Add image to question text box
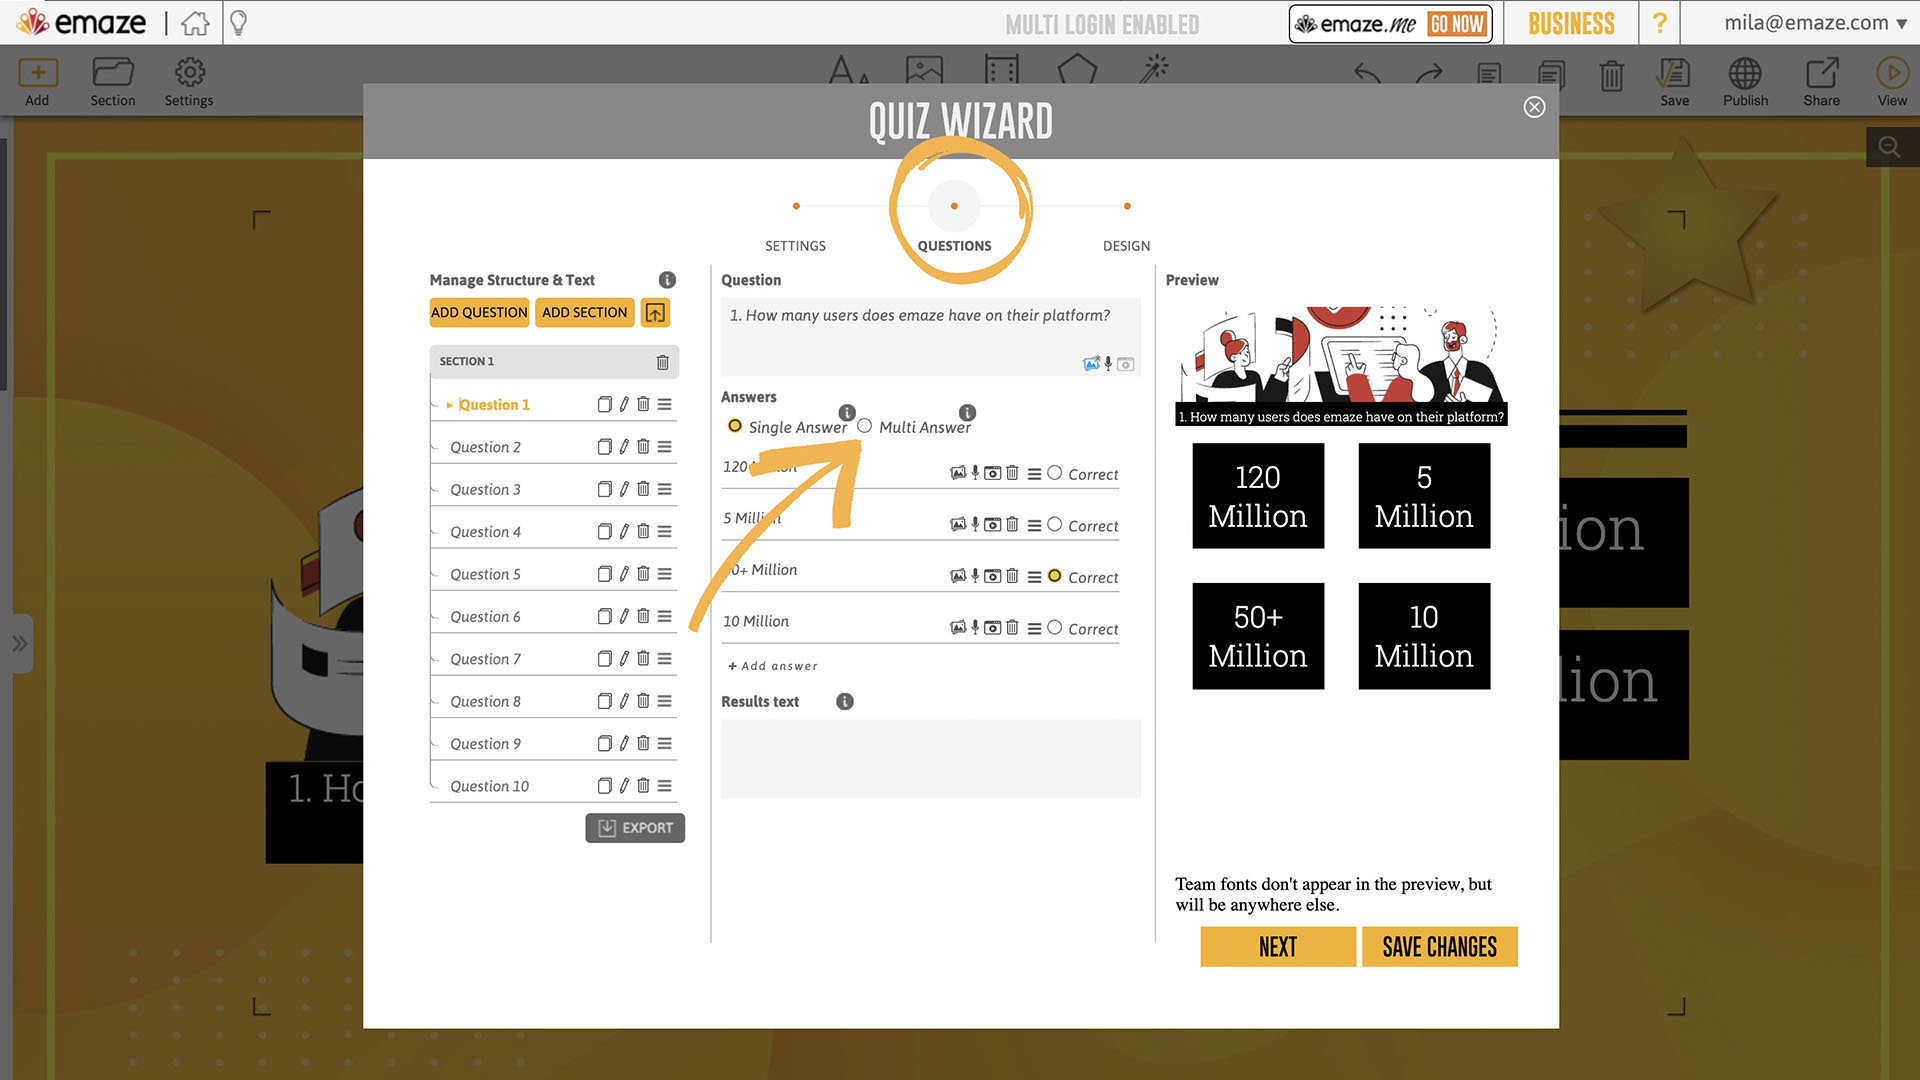Screen dimensions: 1920x1080 click(x=1091, y=364)
